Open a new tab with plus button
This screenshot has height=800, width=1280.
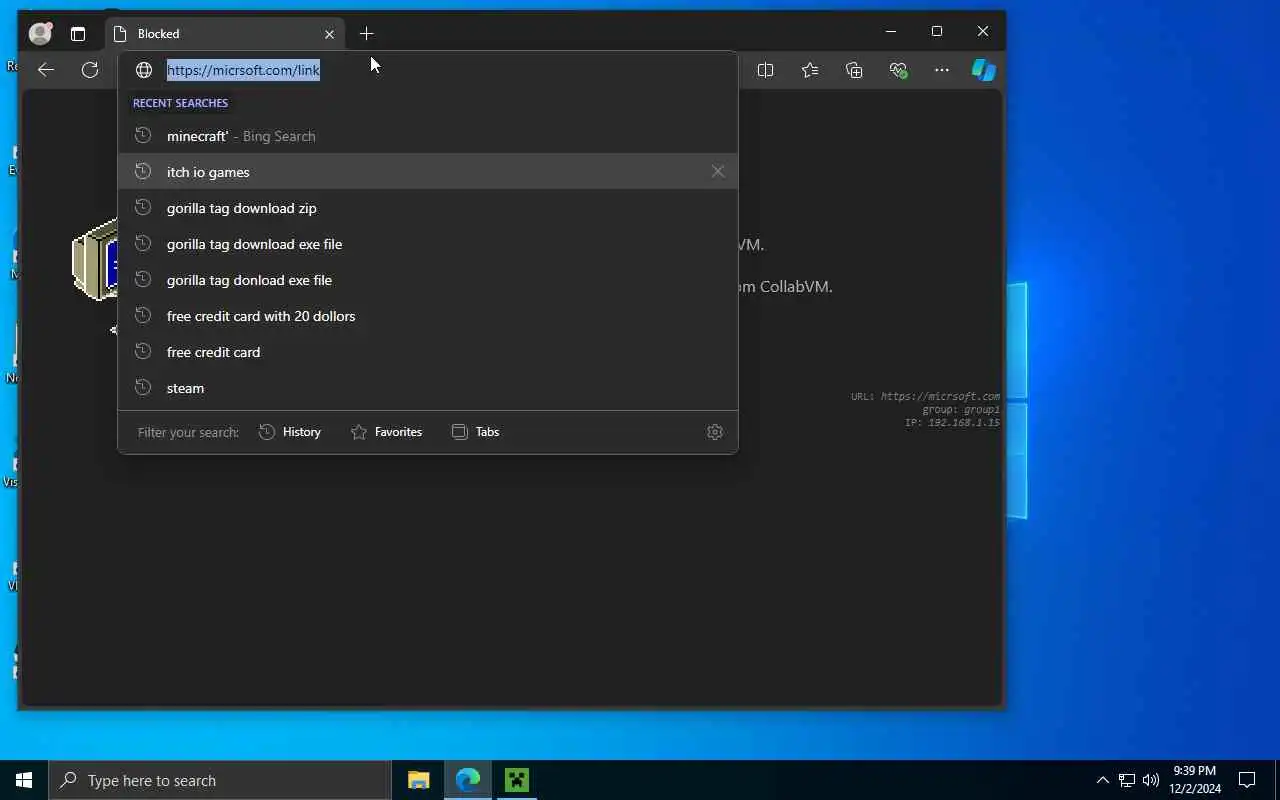[x=366, y=34]
